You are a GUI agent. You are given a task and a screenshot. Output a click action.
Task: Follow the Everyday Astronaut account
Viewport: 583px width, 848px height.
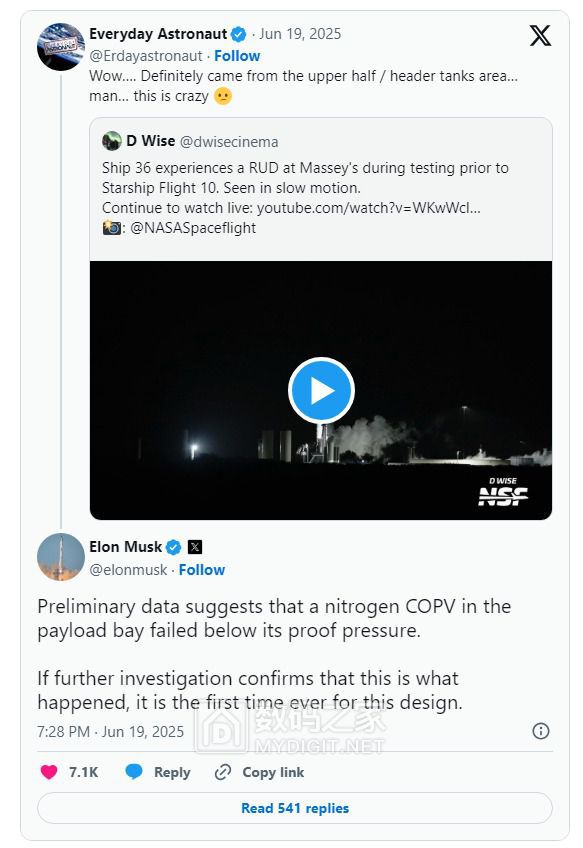pyautogui.click(x=237, y=56)
